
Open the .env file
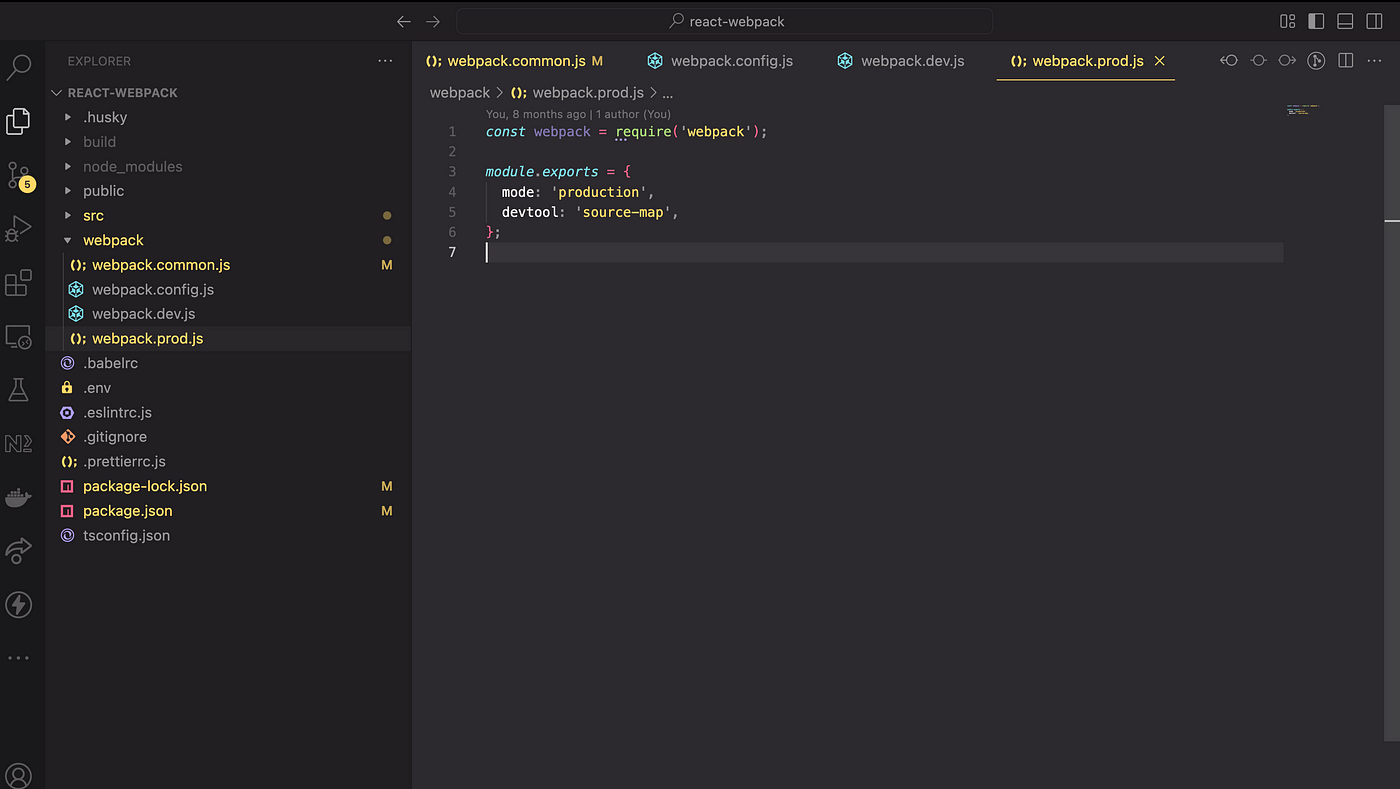click(228, 388)
